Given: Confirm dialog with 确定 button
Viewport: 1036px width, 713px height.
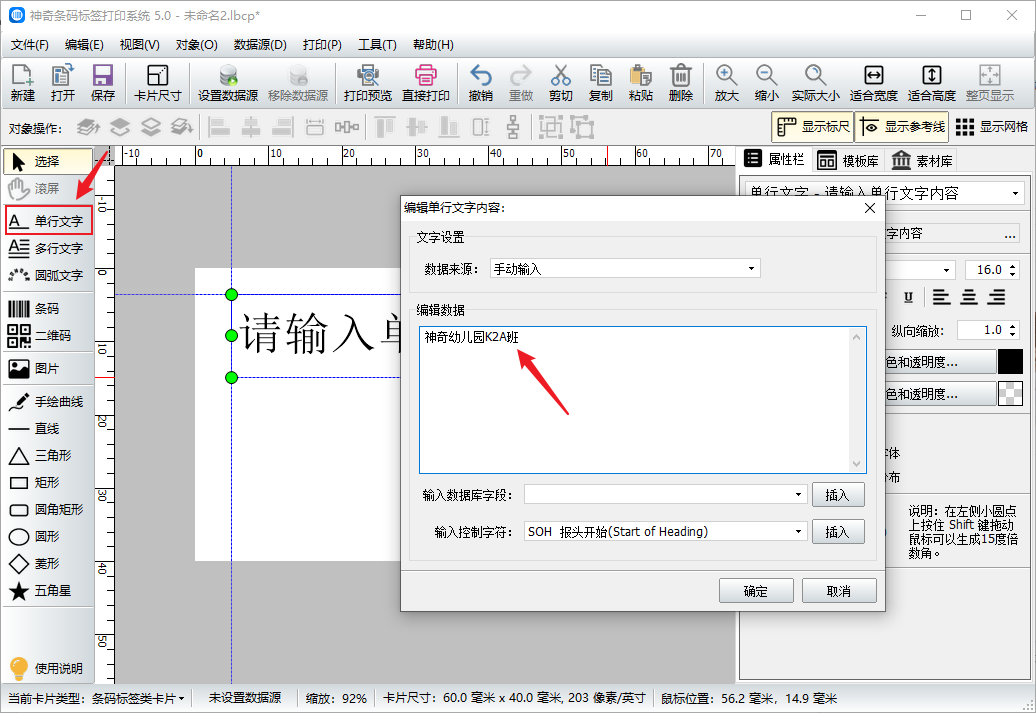Looking at the screenshot, I should [756, 591].
